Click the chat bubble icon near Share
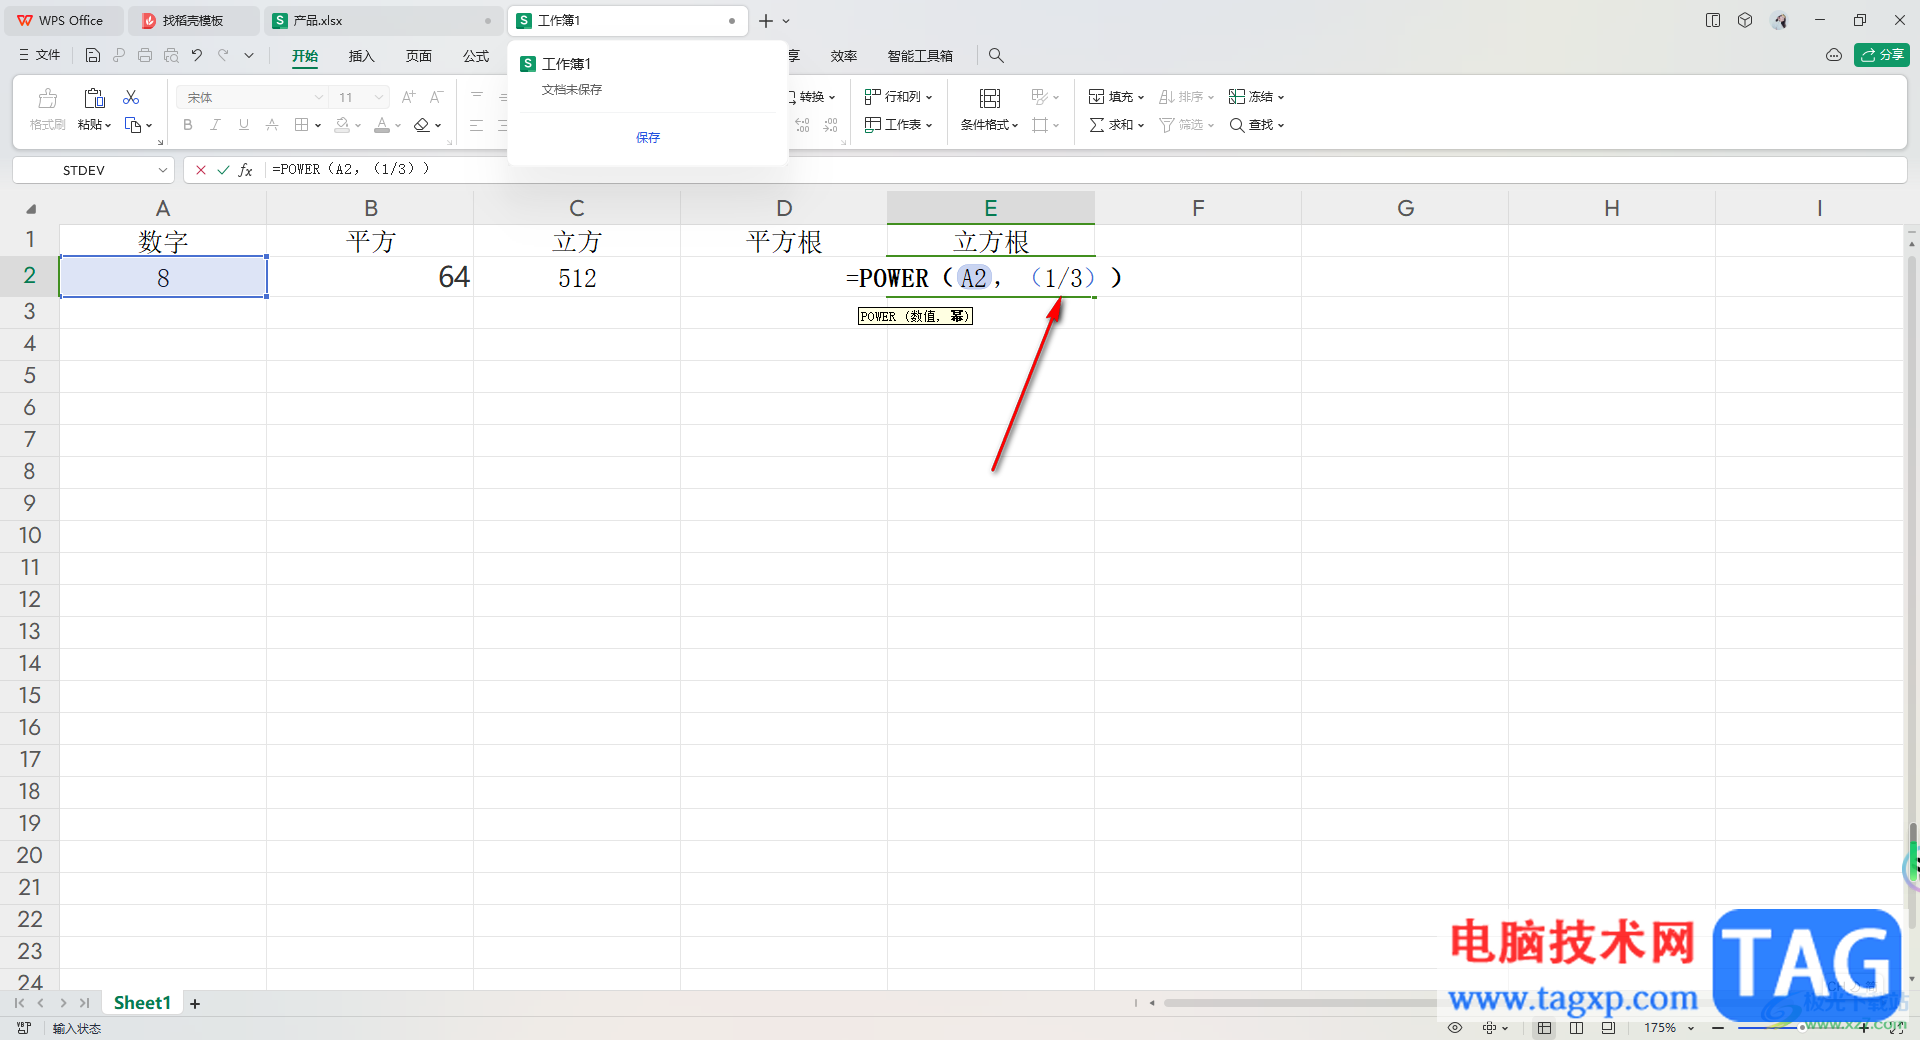 (1834, 55)
